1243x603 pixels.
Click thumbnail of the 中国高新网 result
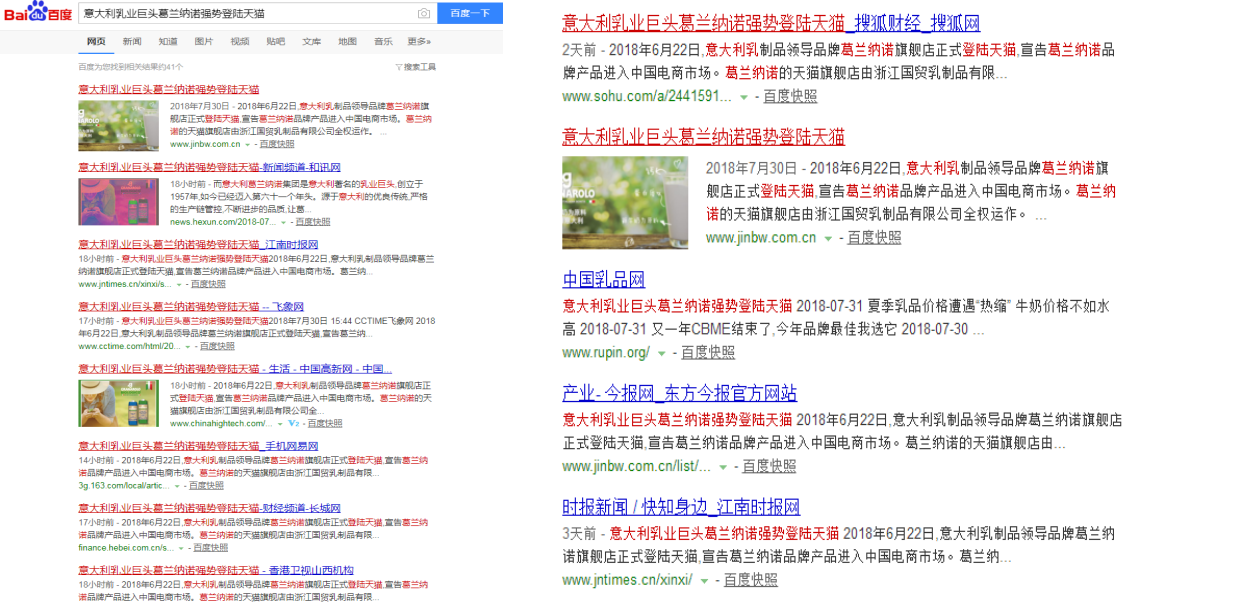pyautogui.click(x=119, y=403)
